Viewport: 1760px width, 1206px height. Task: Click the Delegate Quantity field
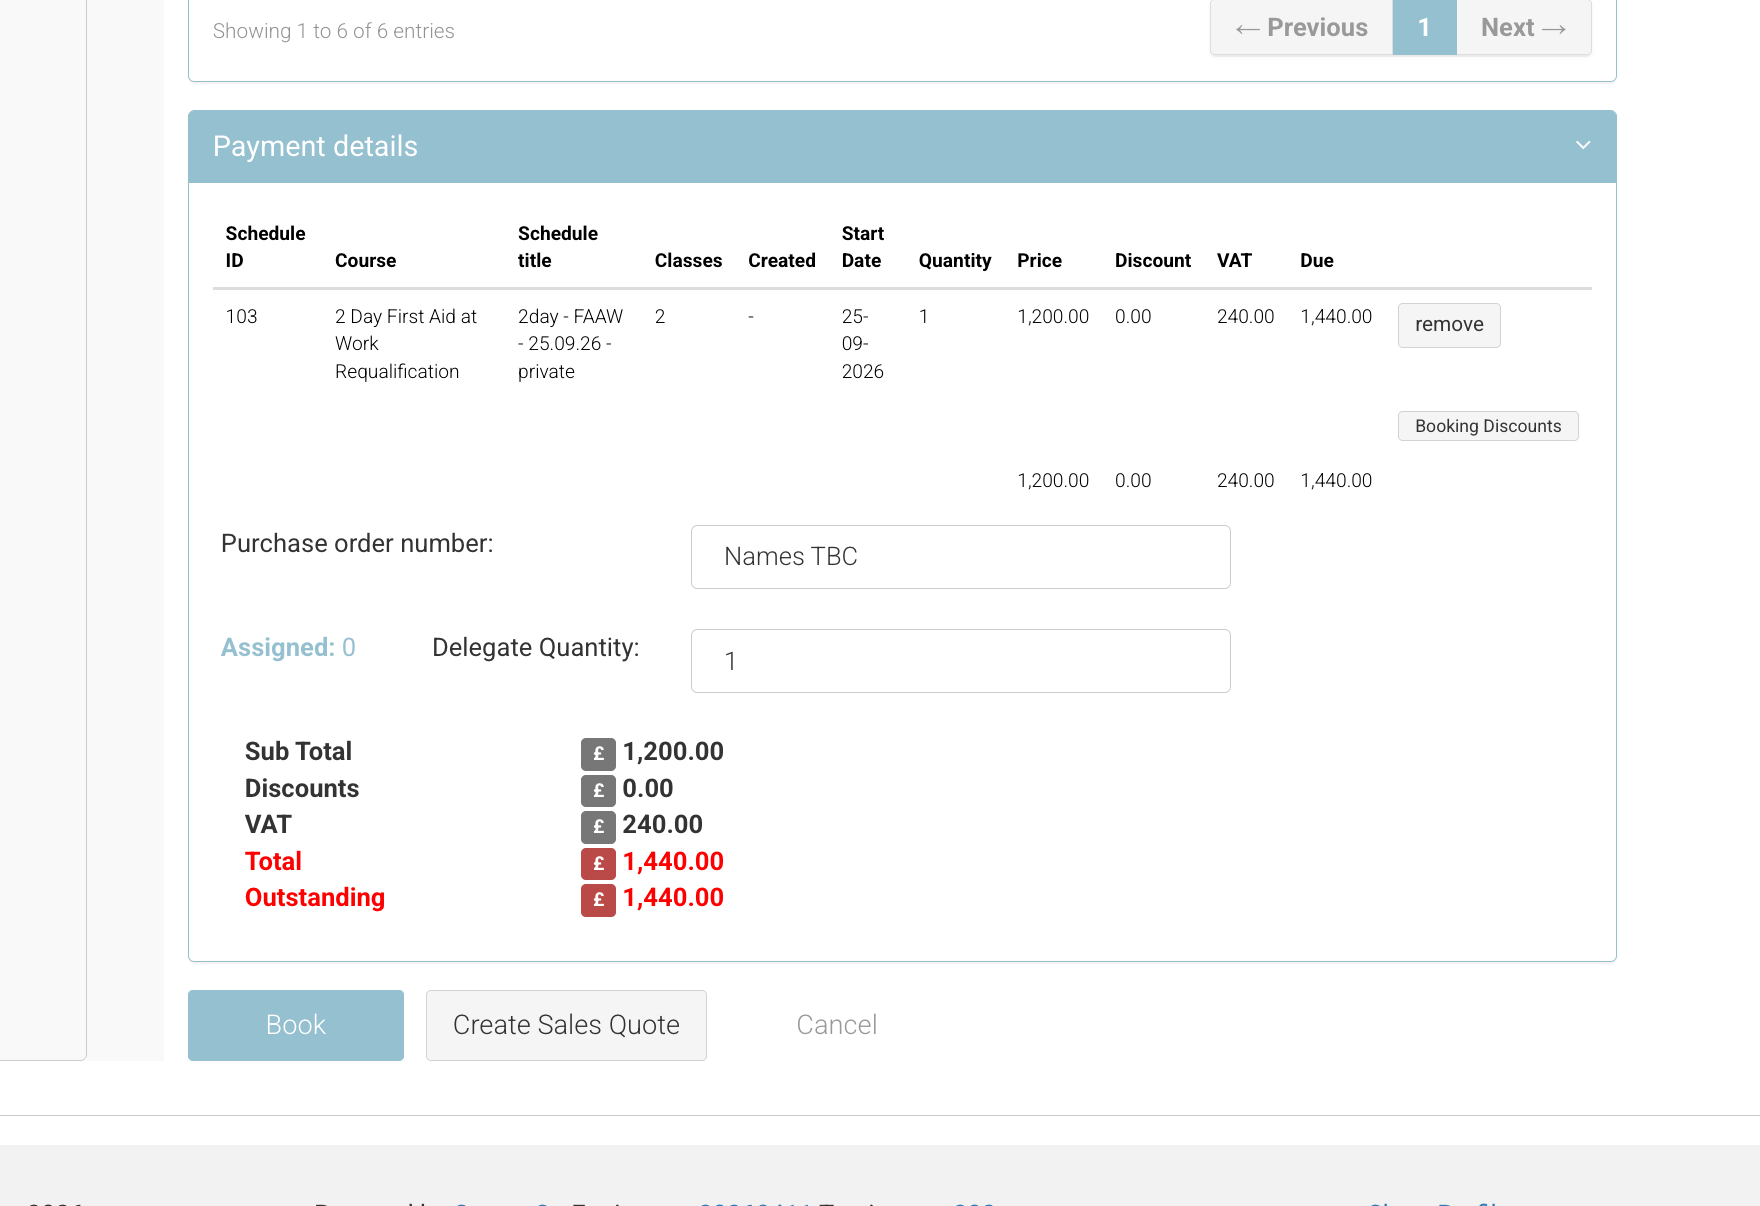click(960, 660)
